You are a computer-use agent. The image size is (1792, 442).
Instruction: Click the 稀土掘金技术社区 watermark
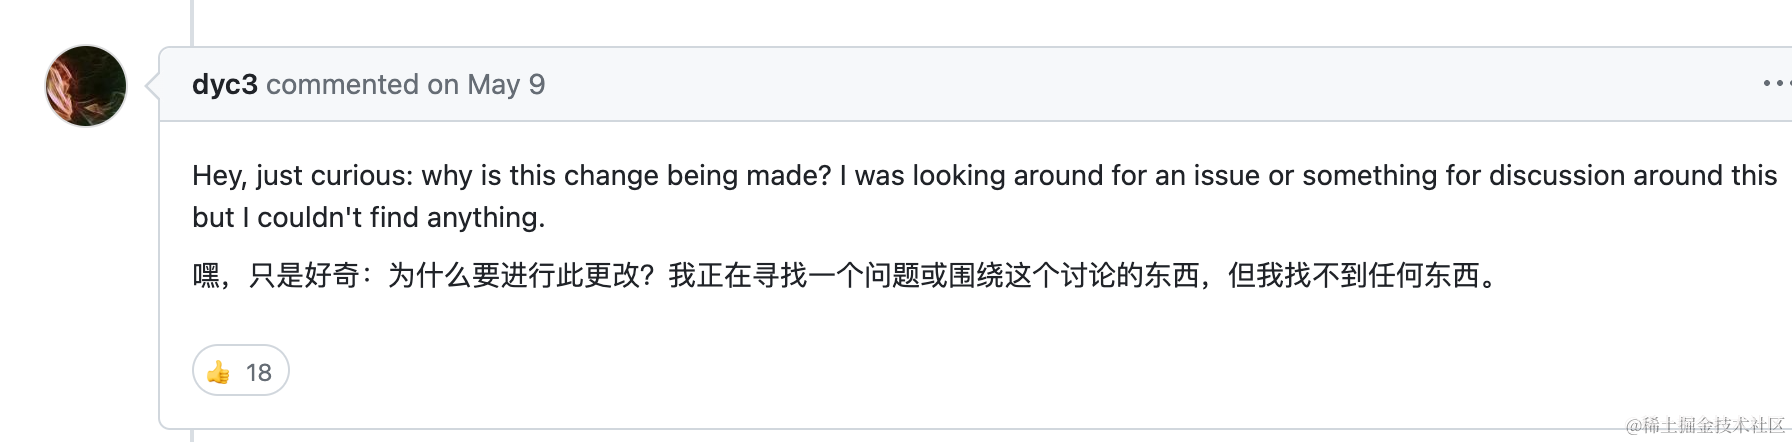tap(1705, 426)
